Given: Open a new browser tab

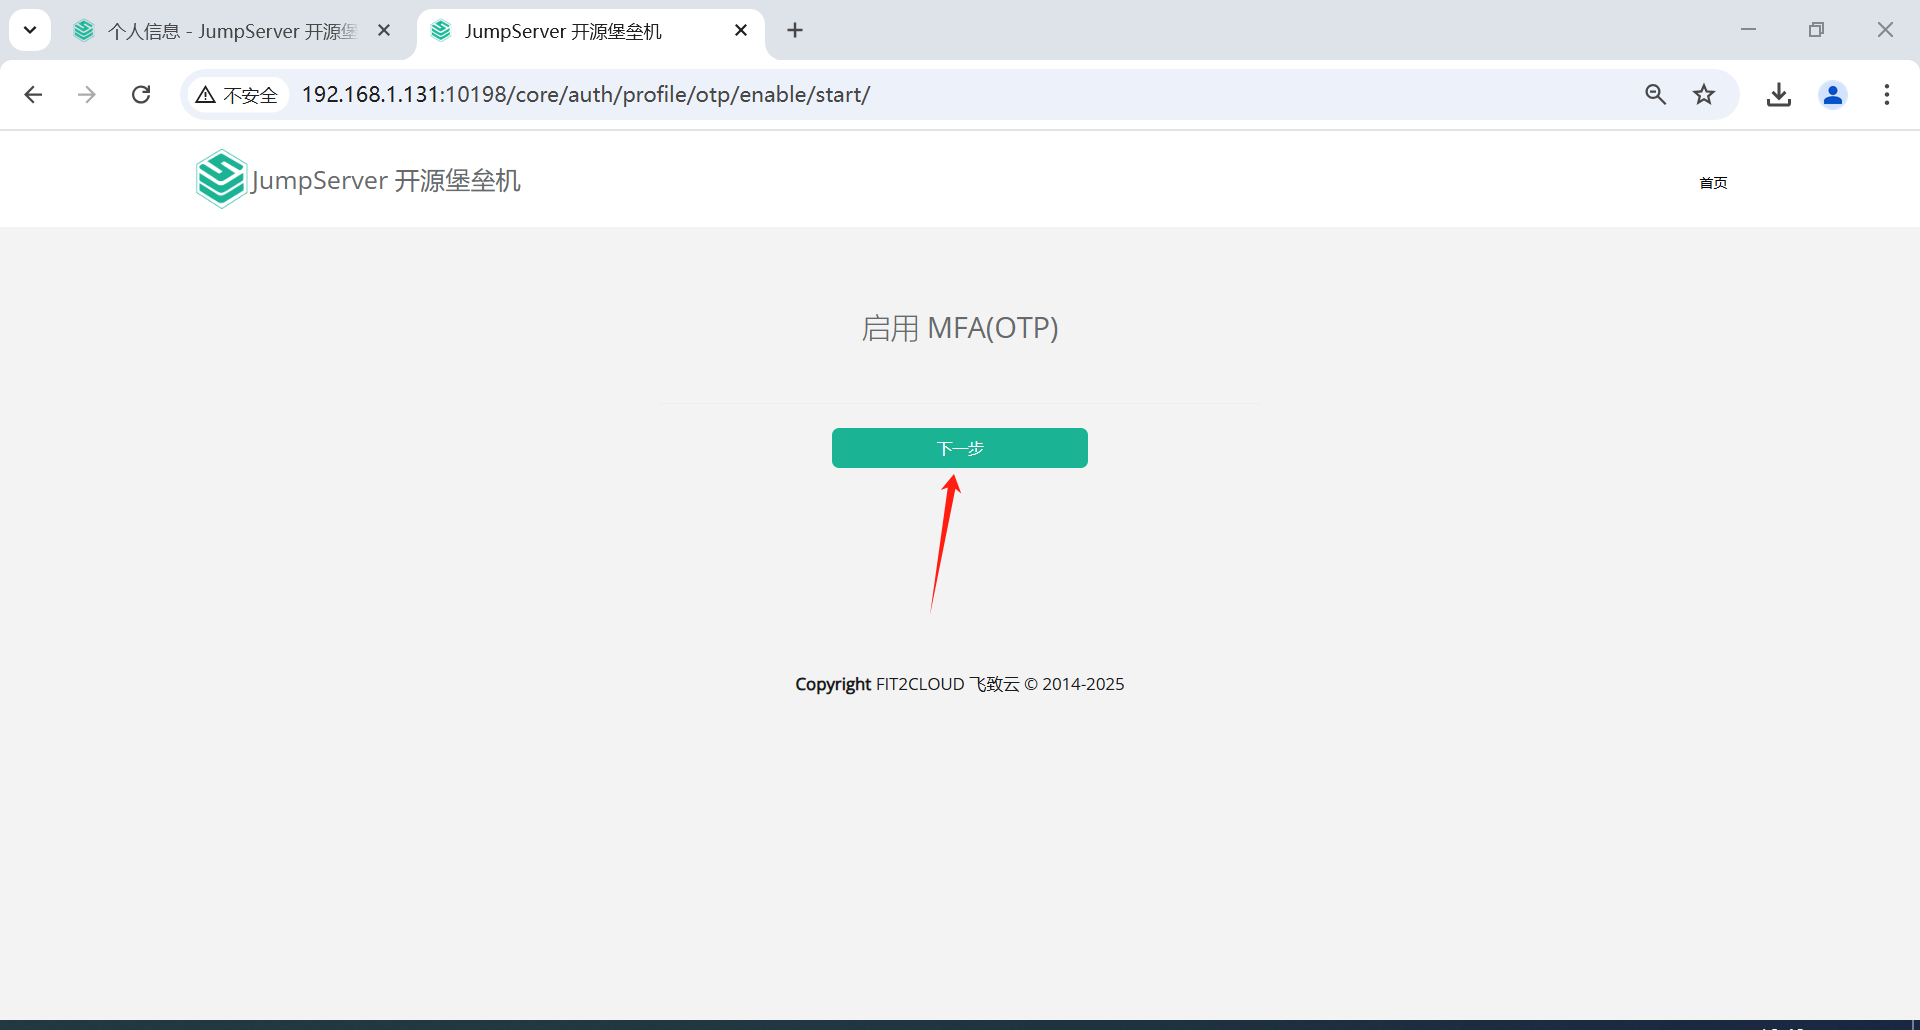Looking at the screenshot, I should pyautogui.click(x=795, y=31).
